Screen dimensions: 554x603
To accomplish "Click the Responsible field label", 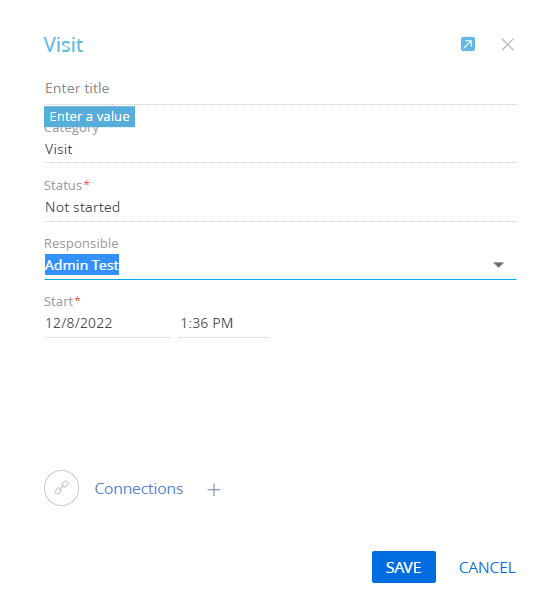I will pyautogui.click(x=81, y=243).
